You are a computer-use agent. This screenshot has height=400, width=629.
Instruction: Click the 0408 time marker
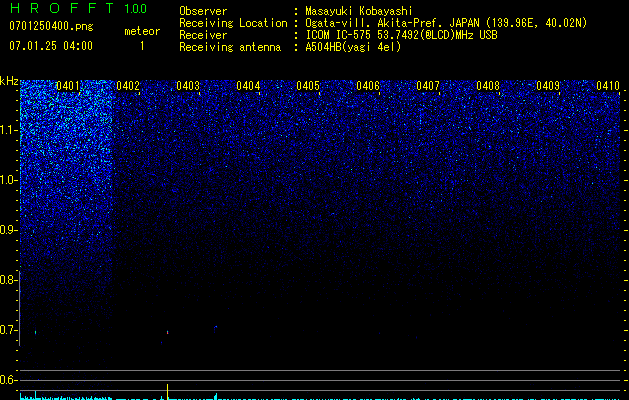[x=488, y=86]
